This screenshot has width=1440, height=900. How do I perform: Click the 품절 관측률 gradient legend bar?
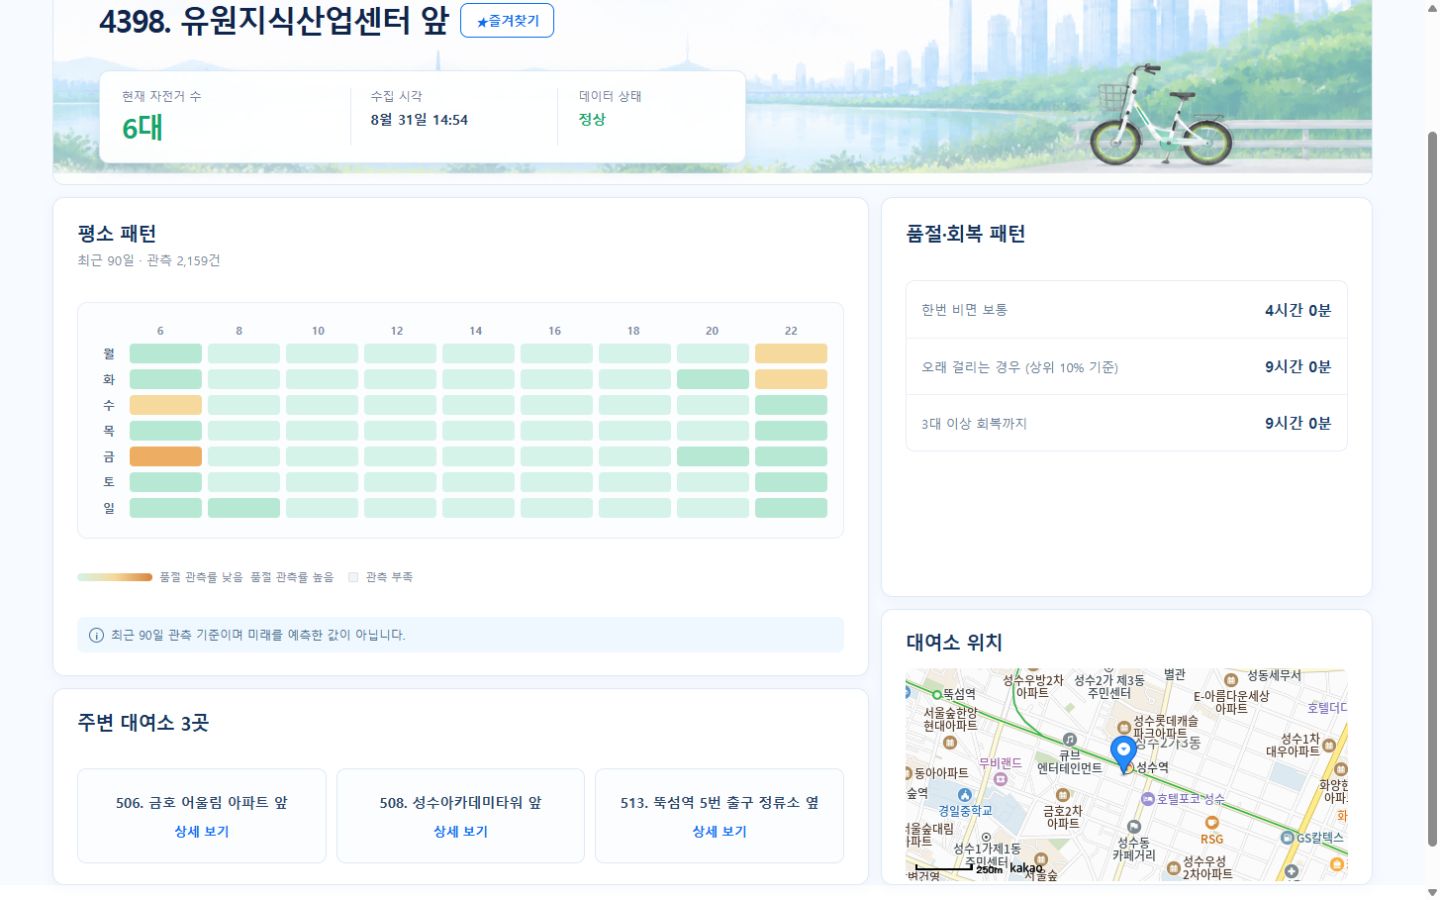[x=115, y=577]
